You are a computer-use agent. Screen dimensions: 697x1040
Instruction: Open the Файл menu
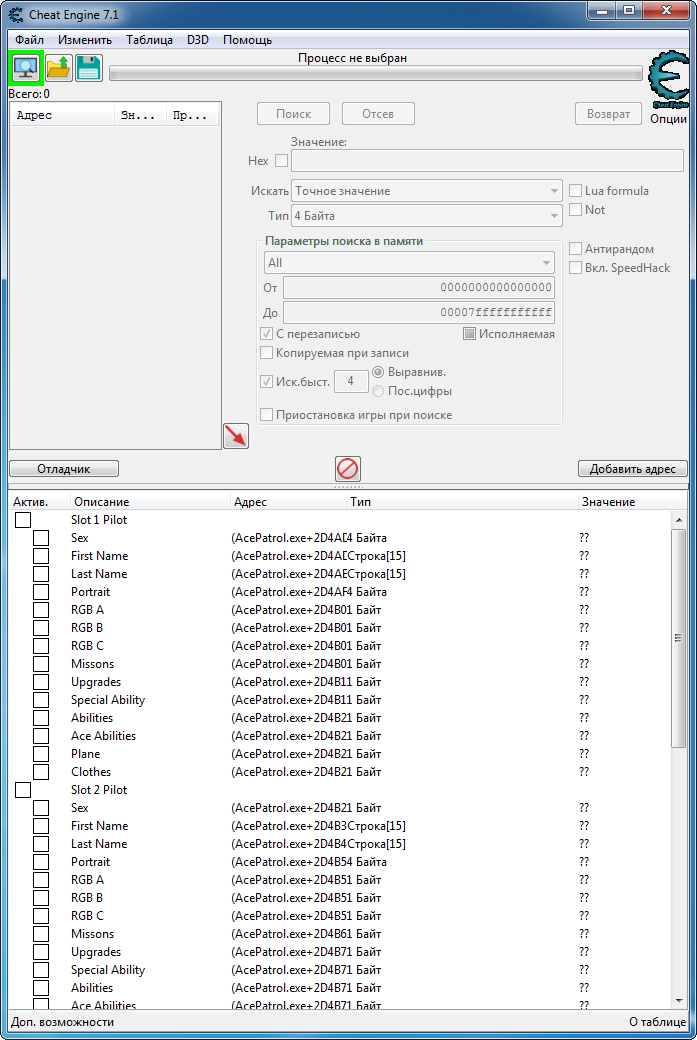[x=29, y=40]
